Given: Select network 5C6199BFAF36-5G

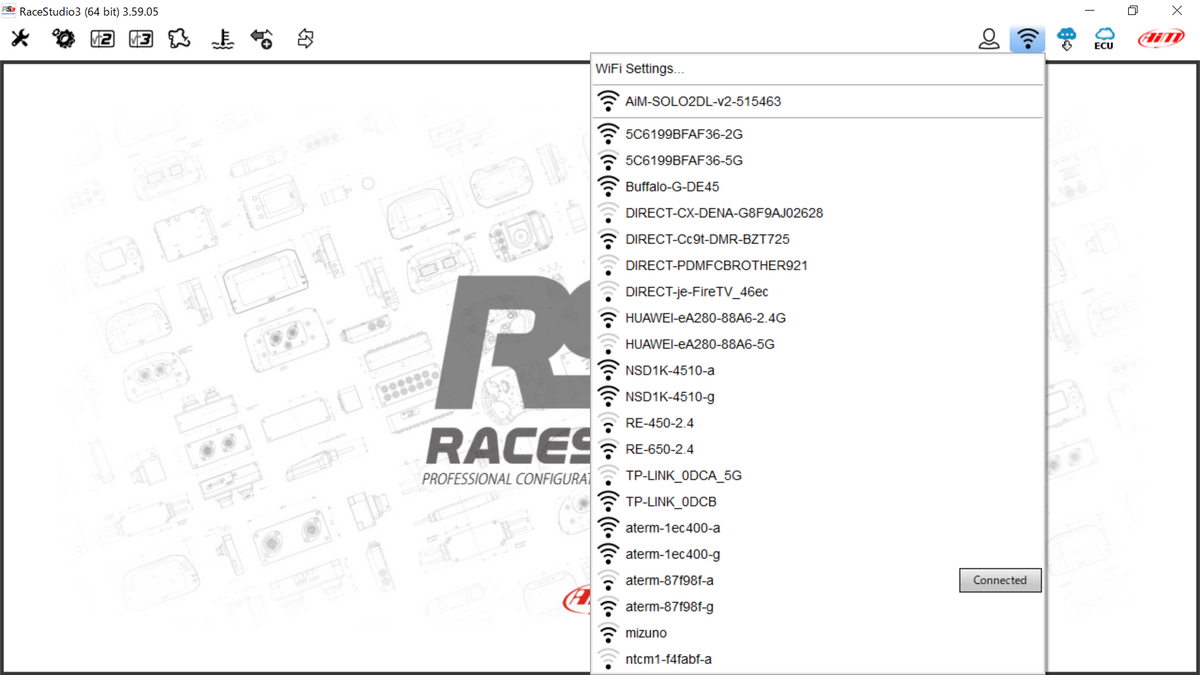Looking at the screenshot, I should pyautogui.click(x=817, y=160).
